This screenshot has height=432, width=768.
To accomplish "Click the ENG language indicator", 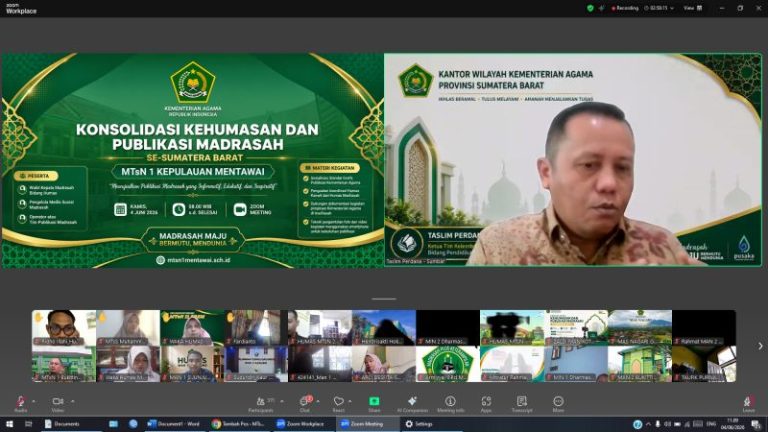I will pyautogui.click(x=711, y=424).
